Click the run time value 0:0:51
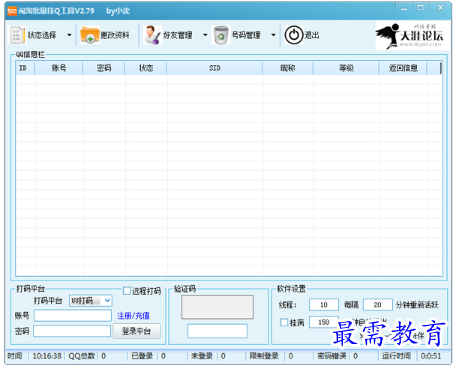 coord(431,356)
